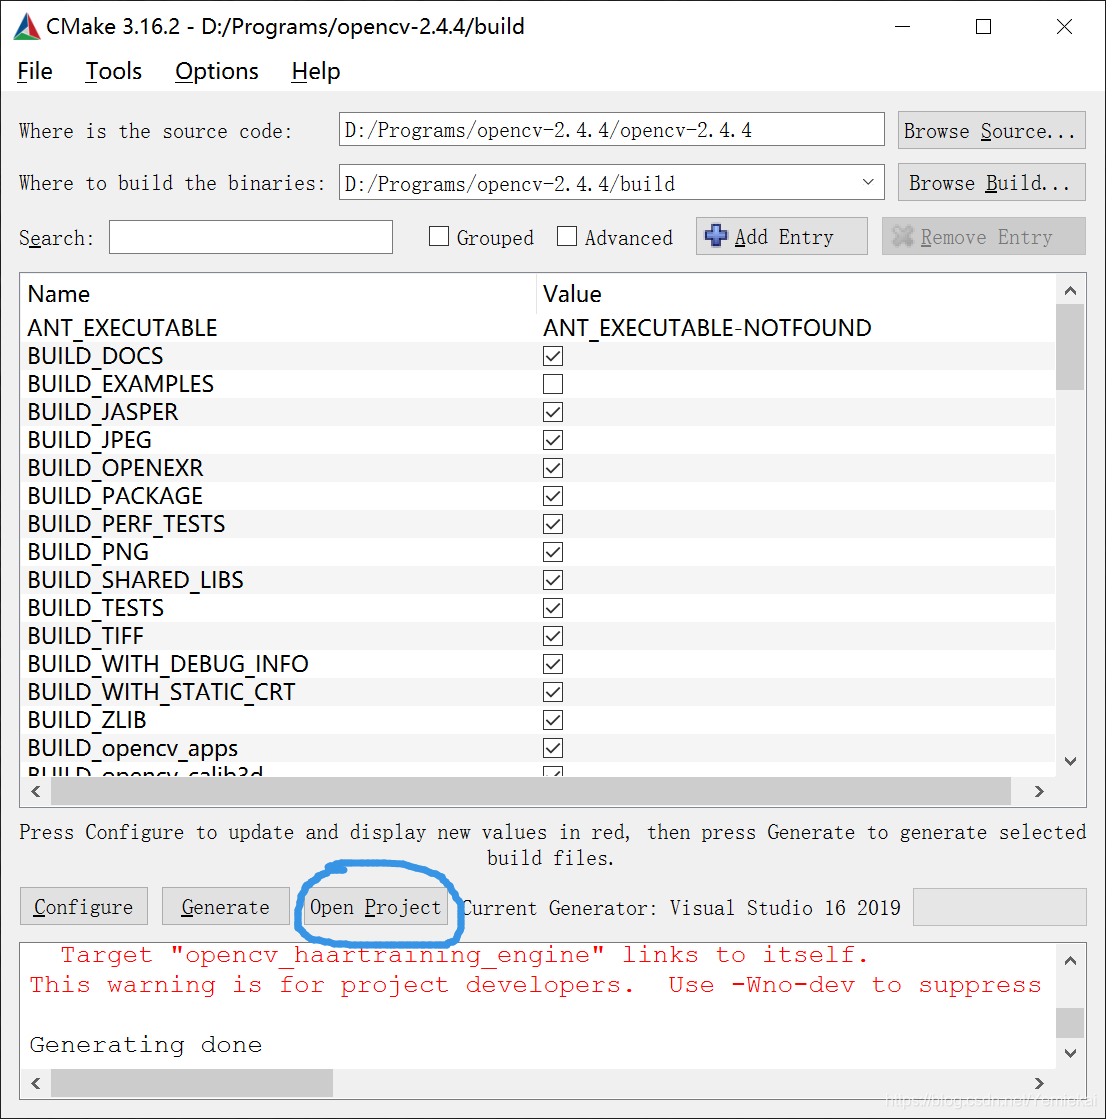Viewport: 1106px width, 1119px height.
Task: Select the BUILD_SHARED_LIBS entry name
Action: coord(136,580)
